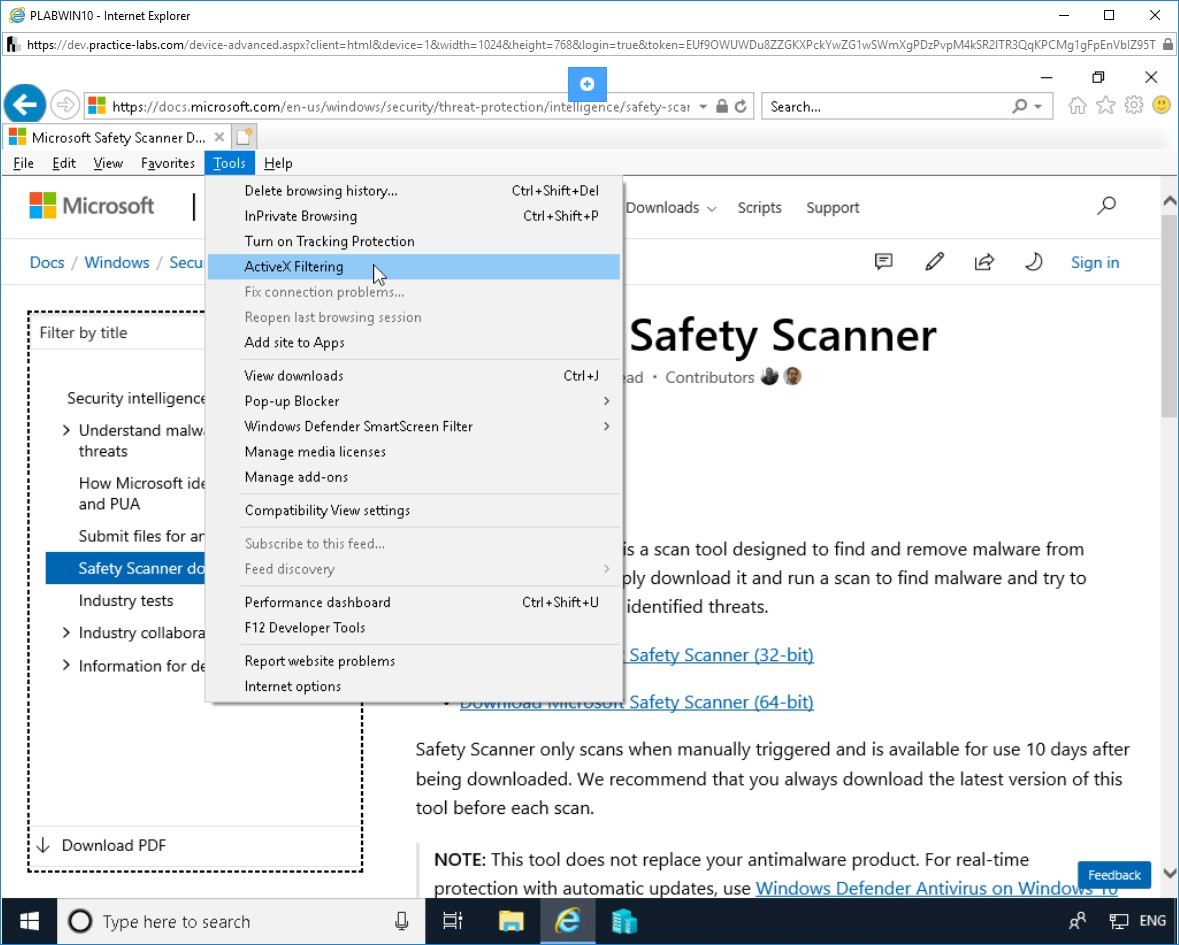Click the IE back arrow button
The width and height of the screenshot is (1179, 945).
point(25,104)
